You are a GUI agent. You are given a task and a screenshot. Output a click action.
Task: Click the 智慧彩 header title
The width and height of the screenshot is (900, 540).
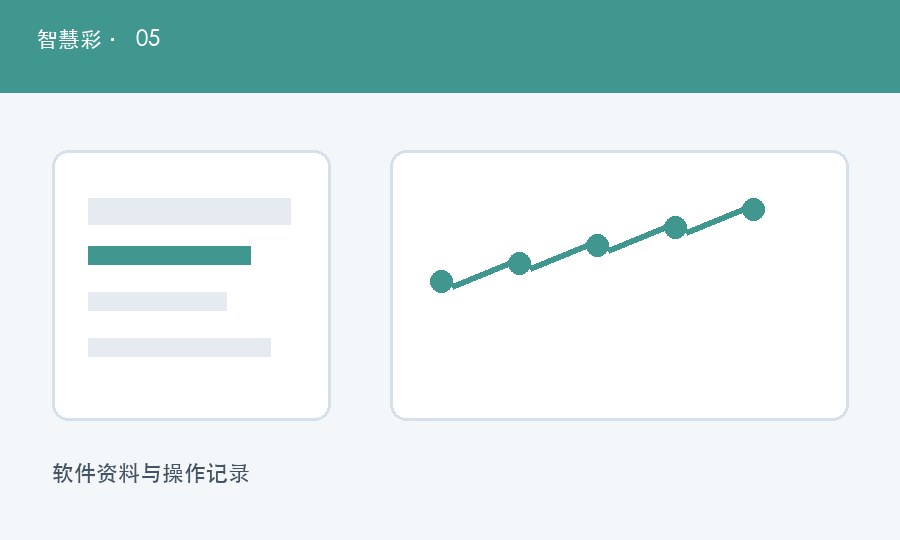(x=69, y=39)
